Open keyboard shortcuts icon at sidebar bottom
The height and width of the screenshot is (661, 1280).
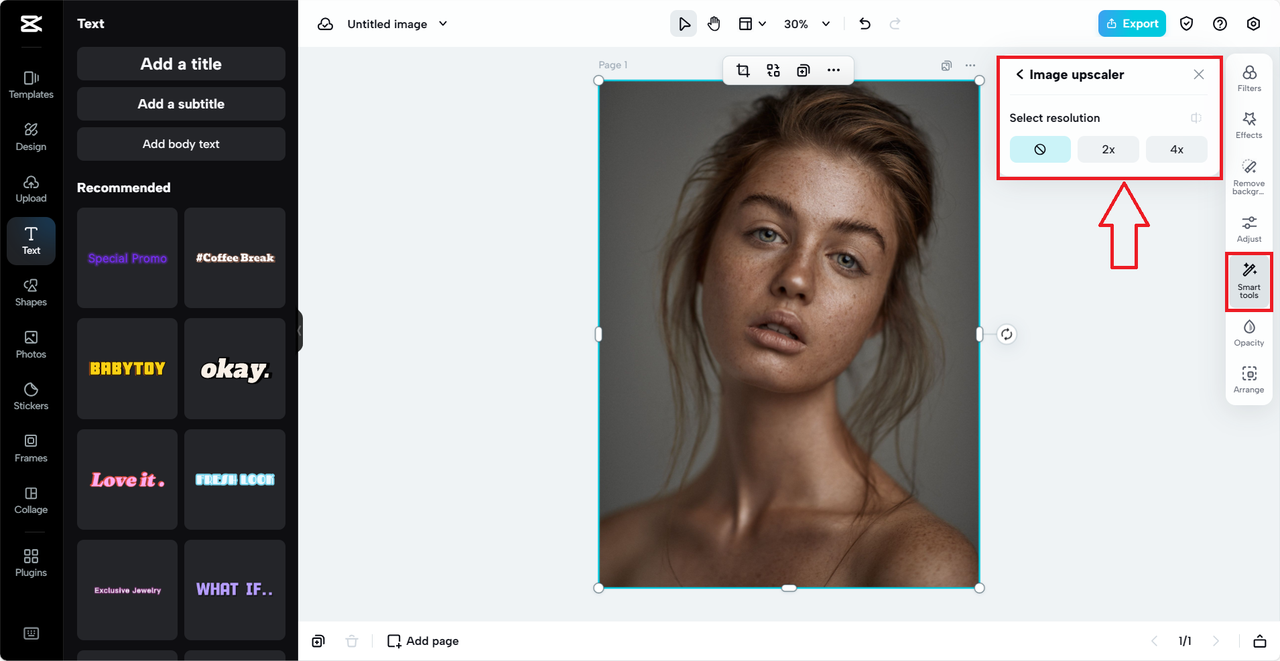[31, 633]
